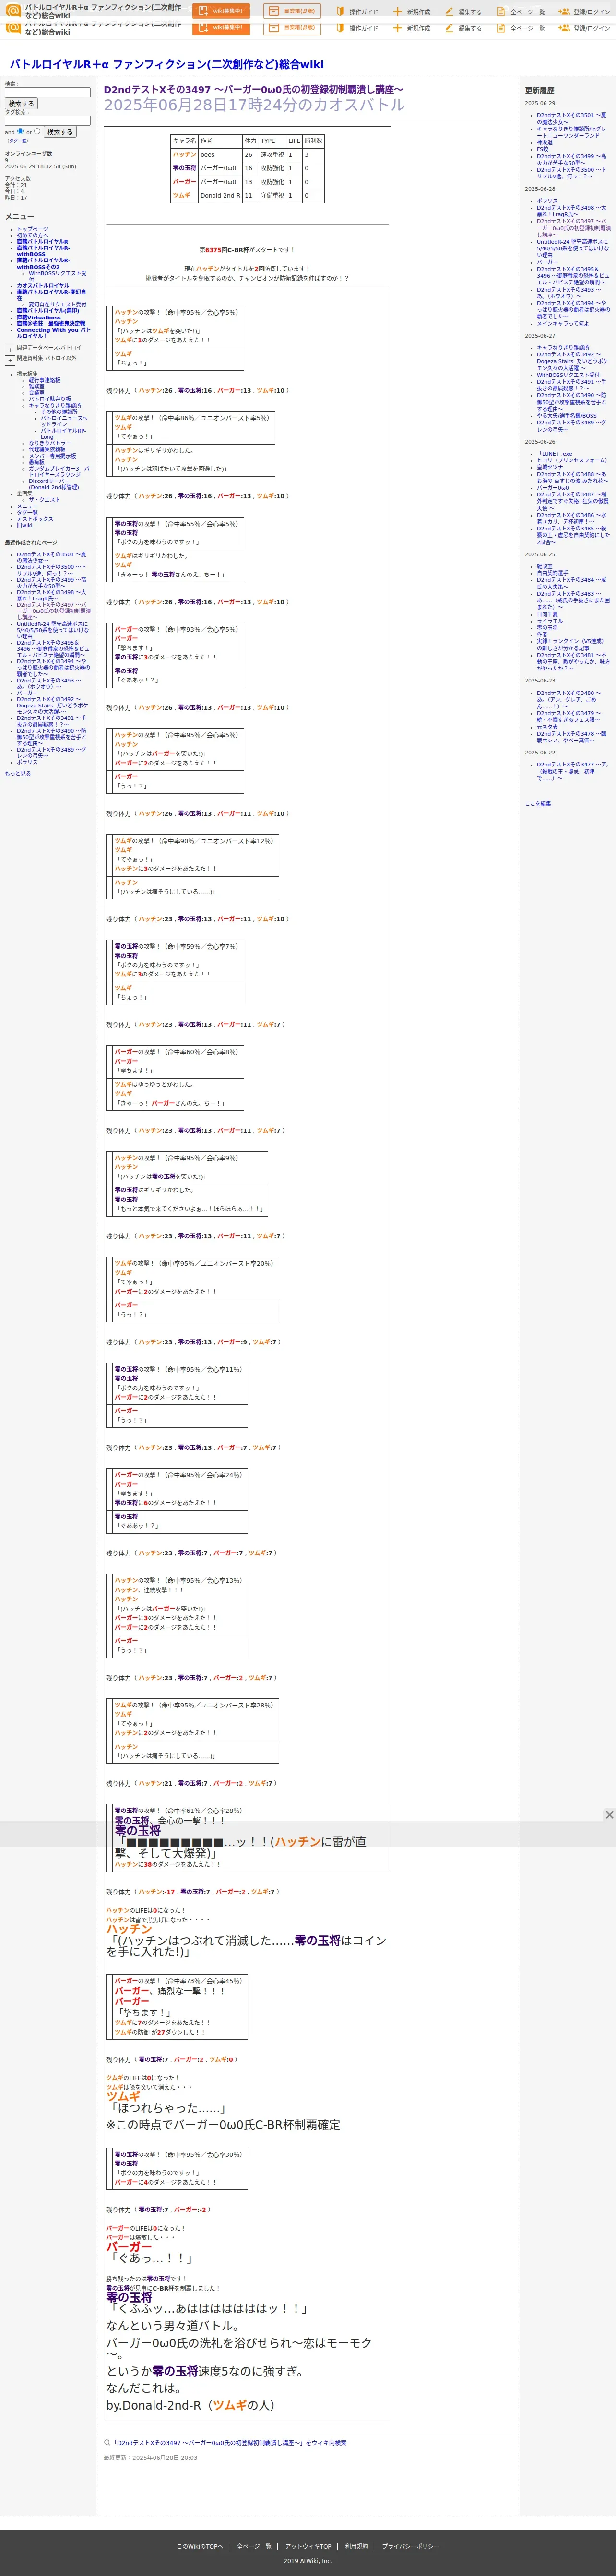Click the 守備重視 TYPE cell
Image resolution: width=616 pixels, height=2576 pixels.
(x=272, y=195)
